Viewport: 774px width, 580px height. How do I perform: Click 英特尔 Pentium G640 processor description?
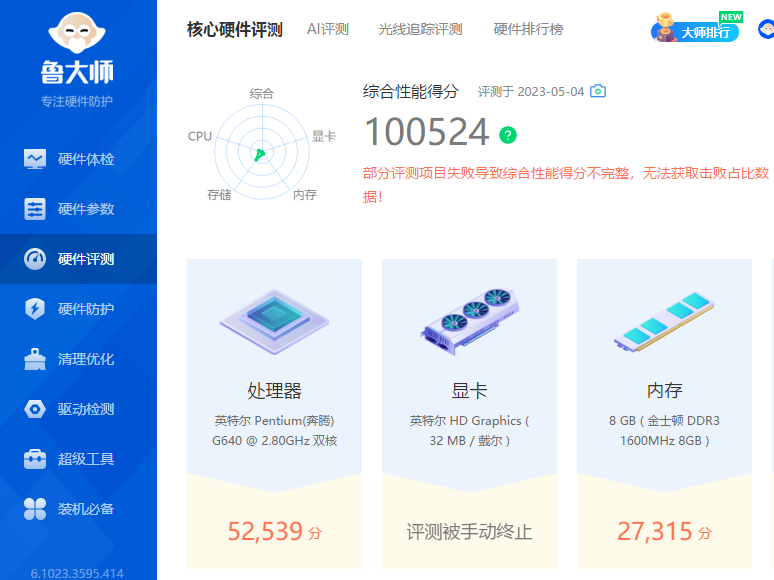(x=274, y=430)
